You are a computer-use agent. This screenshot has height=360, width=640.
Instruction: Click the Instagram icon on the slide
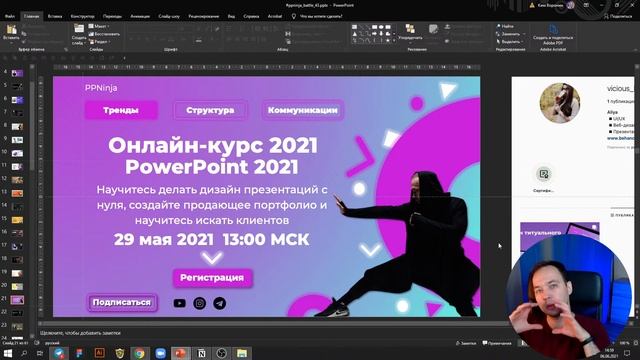tap(200, 303)
